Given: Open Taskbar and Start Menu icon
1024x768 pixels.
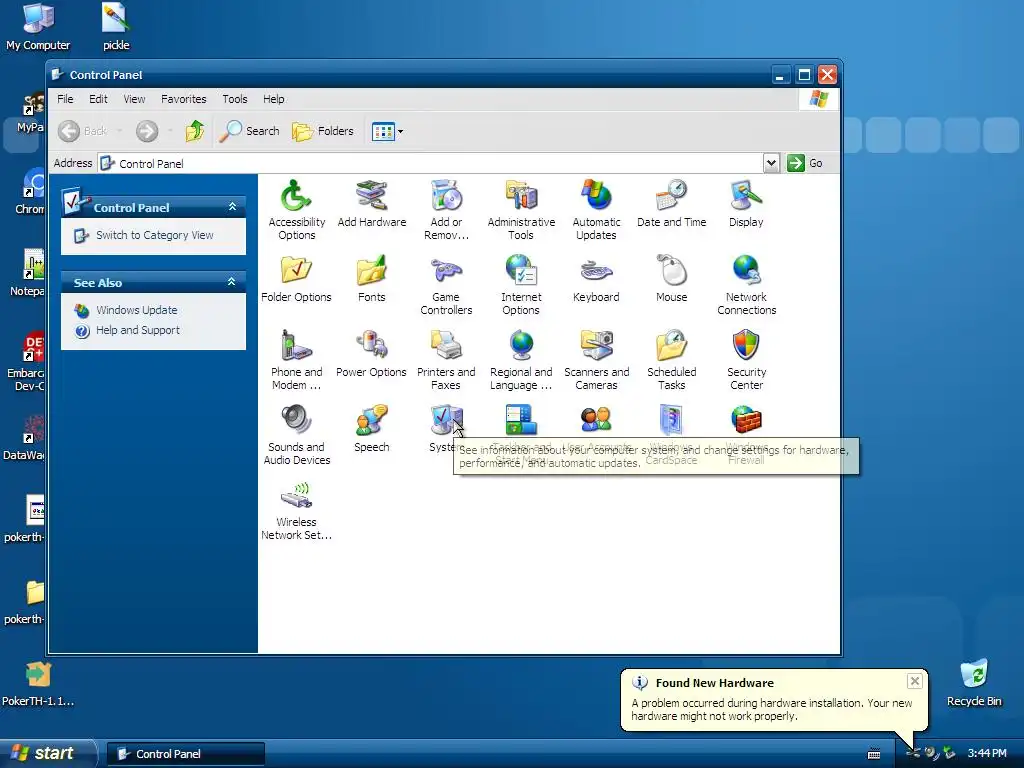Looking at the screenshot, I should (521, 421).
